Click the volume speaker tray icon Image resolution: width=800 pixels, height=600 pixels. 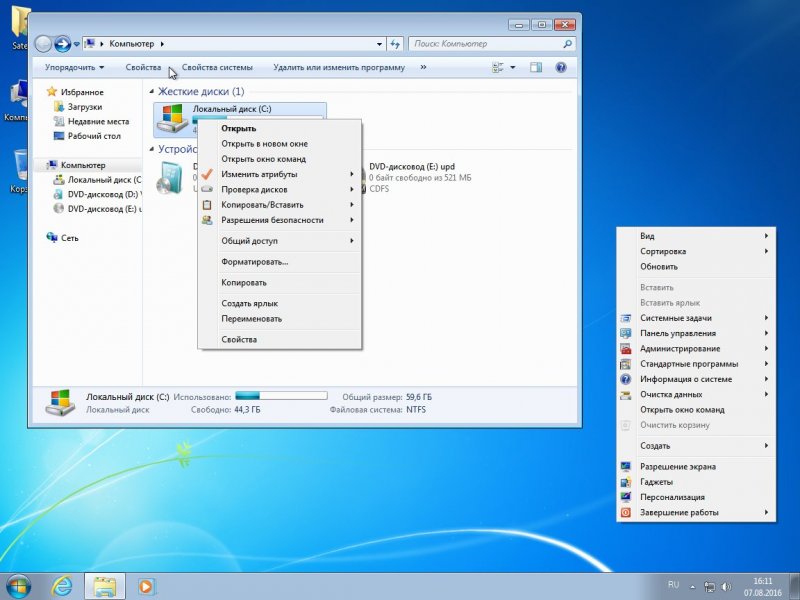tap(726, 587)
